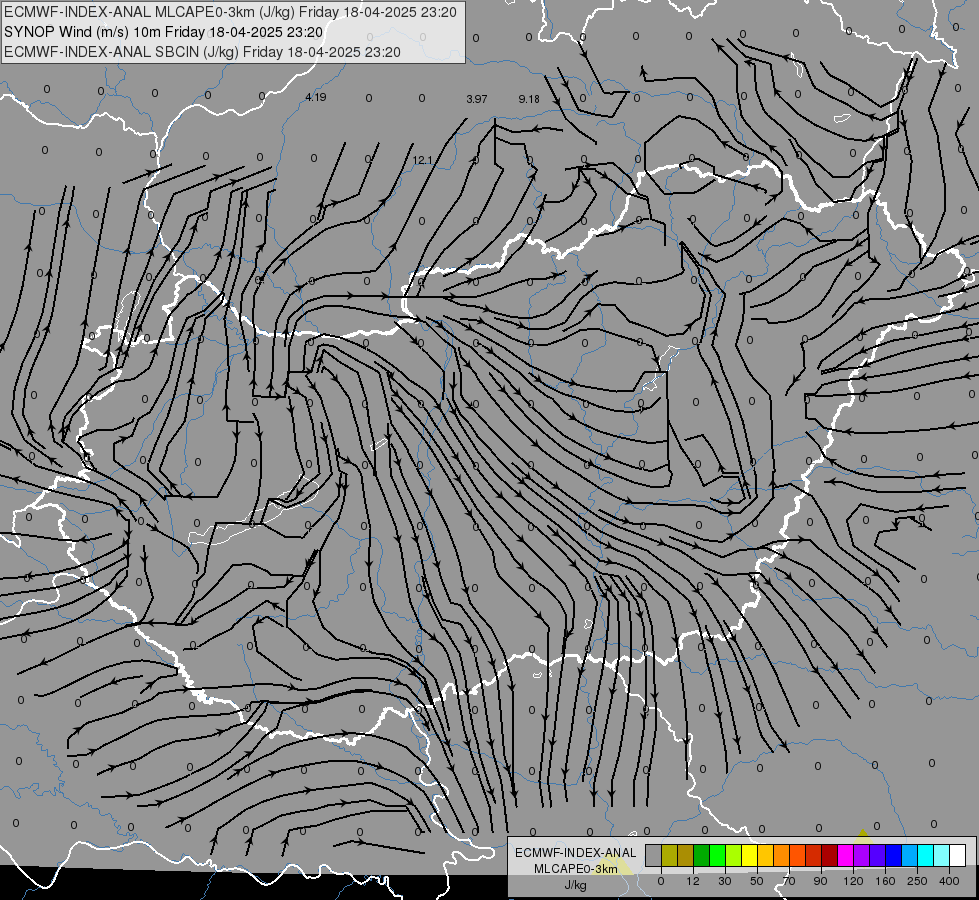The width and height of the screenshot is (979, 900).
Task: Click the legend tick label 50
Action: [757, 881]
